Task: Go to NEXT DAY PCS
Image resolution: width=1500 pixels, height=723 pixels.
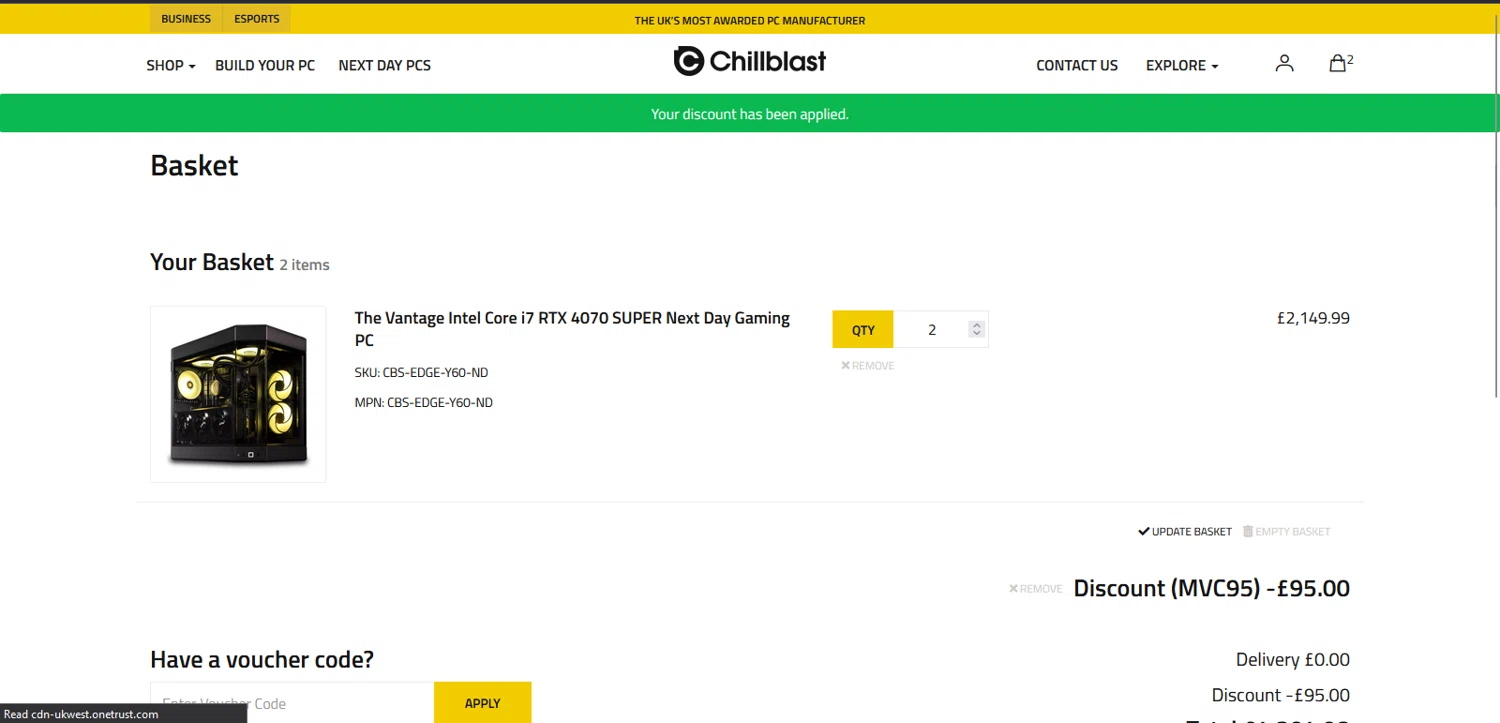Action: (x=385, y=65)
